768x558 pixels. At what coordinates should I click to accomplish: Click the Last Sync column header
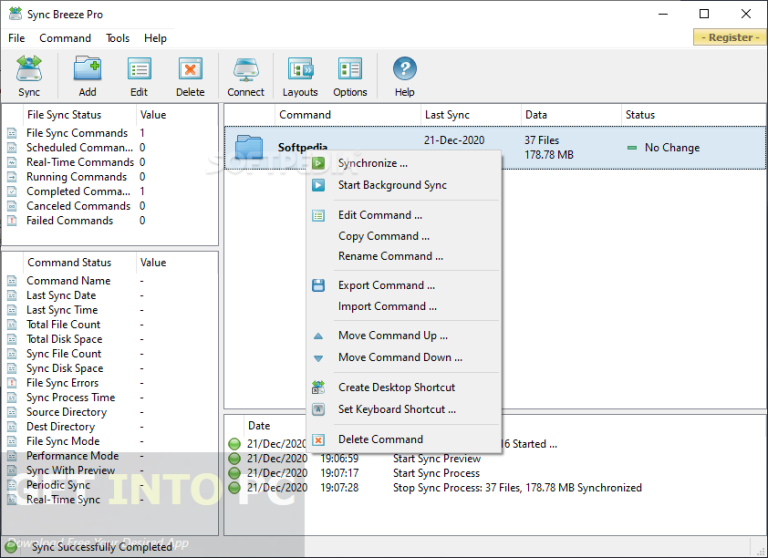[x=448, y=115]
